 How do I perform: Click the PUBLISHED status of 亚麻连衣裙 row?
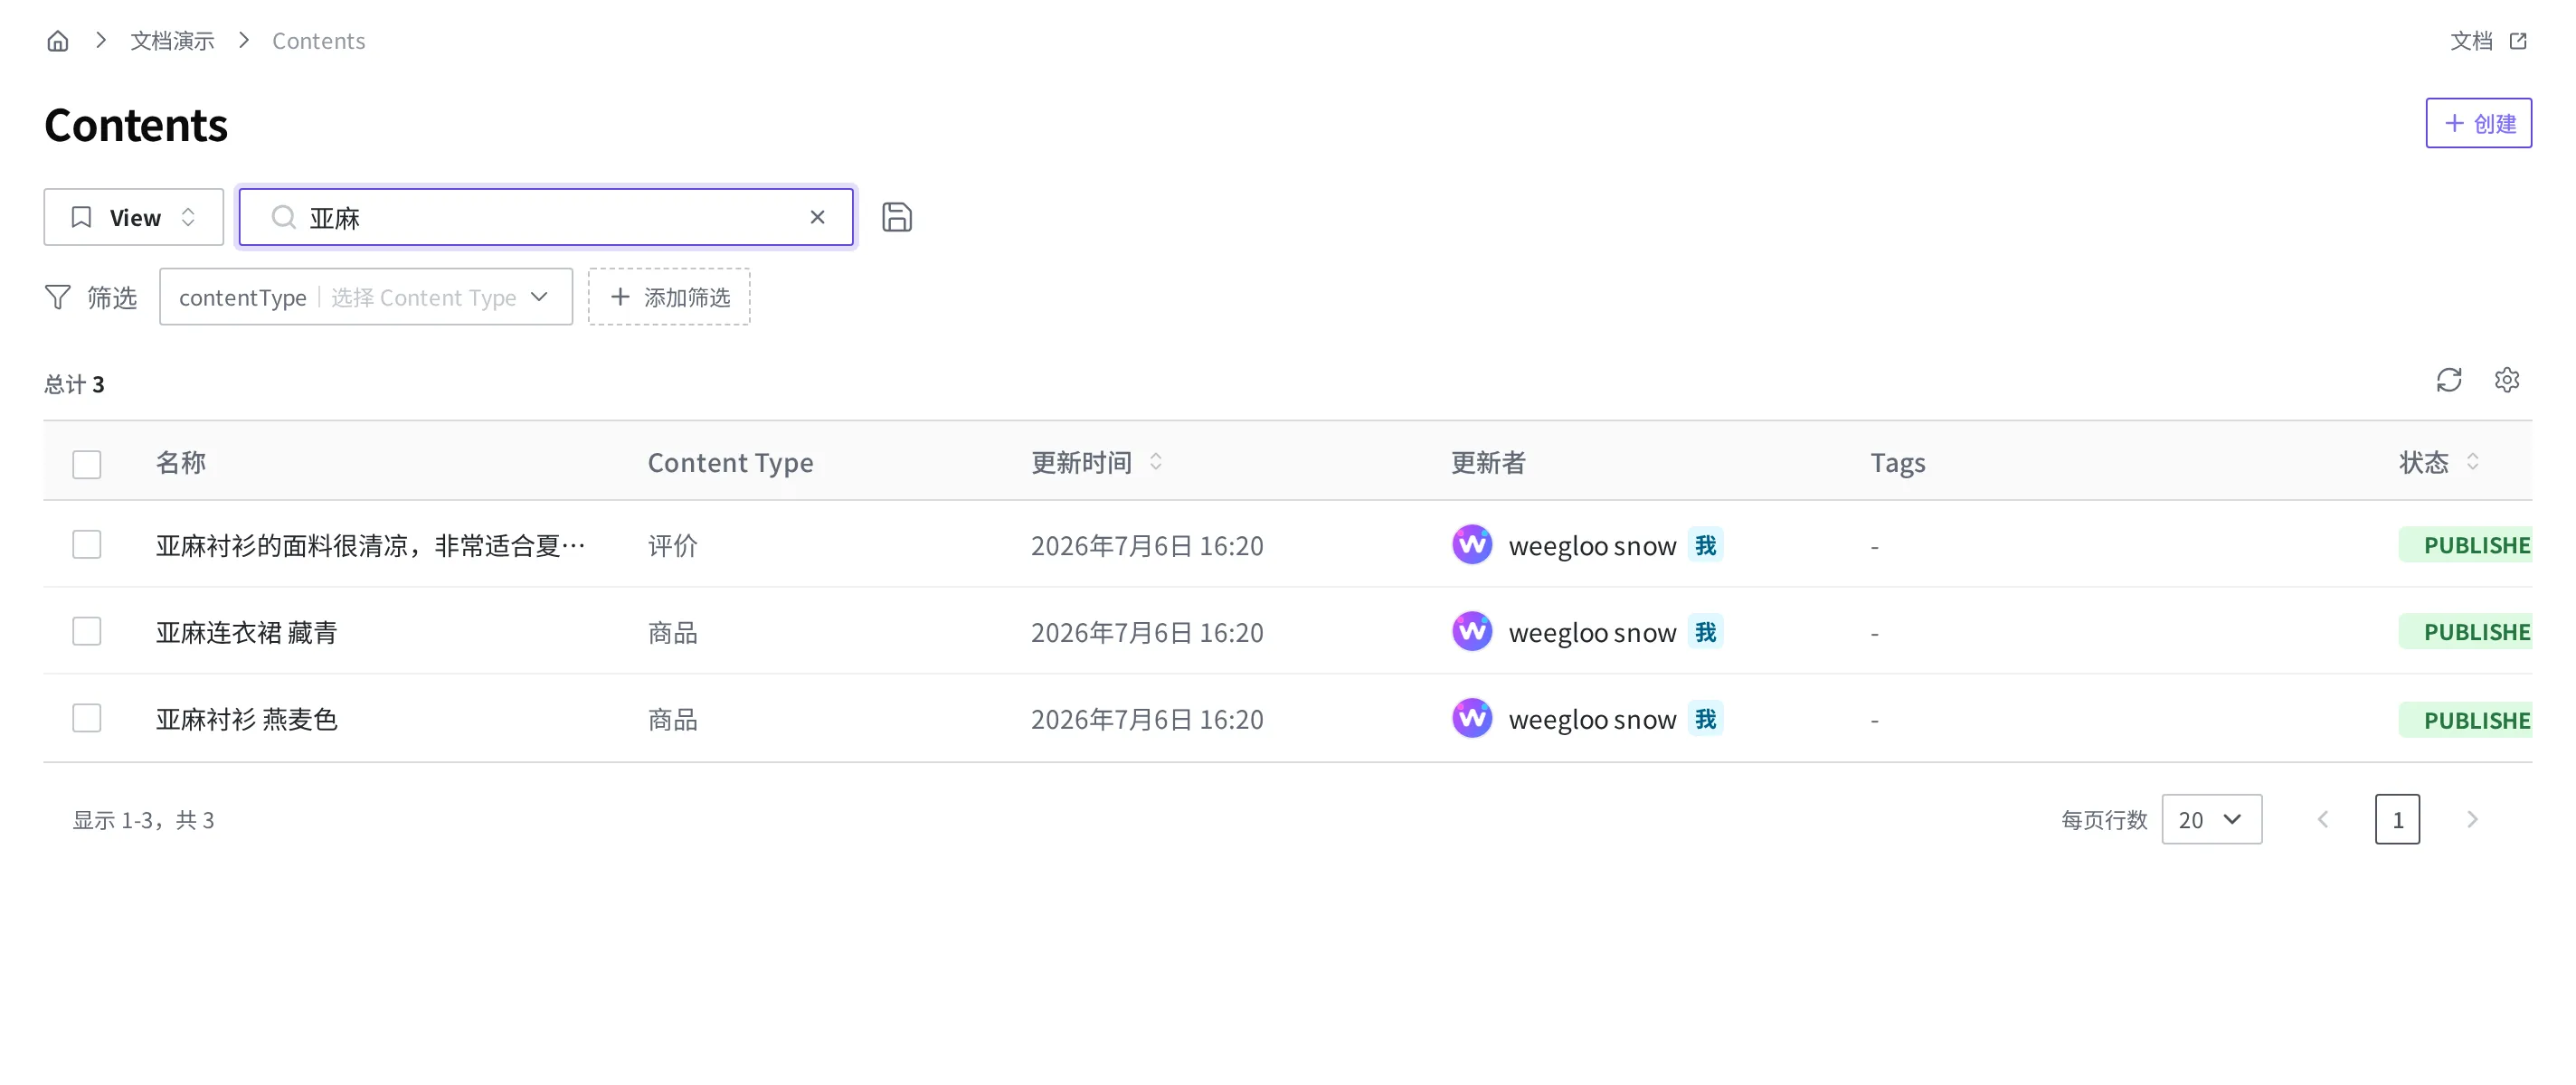click(2465, 632)
